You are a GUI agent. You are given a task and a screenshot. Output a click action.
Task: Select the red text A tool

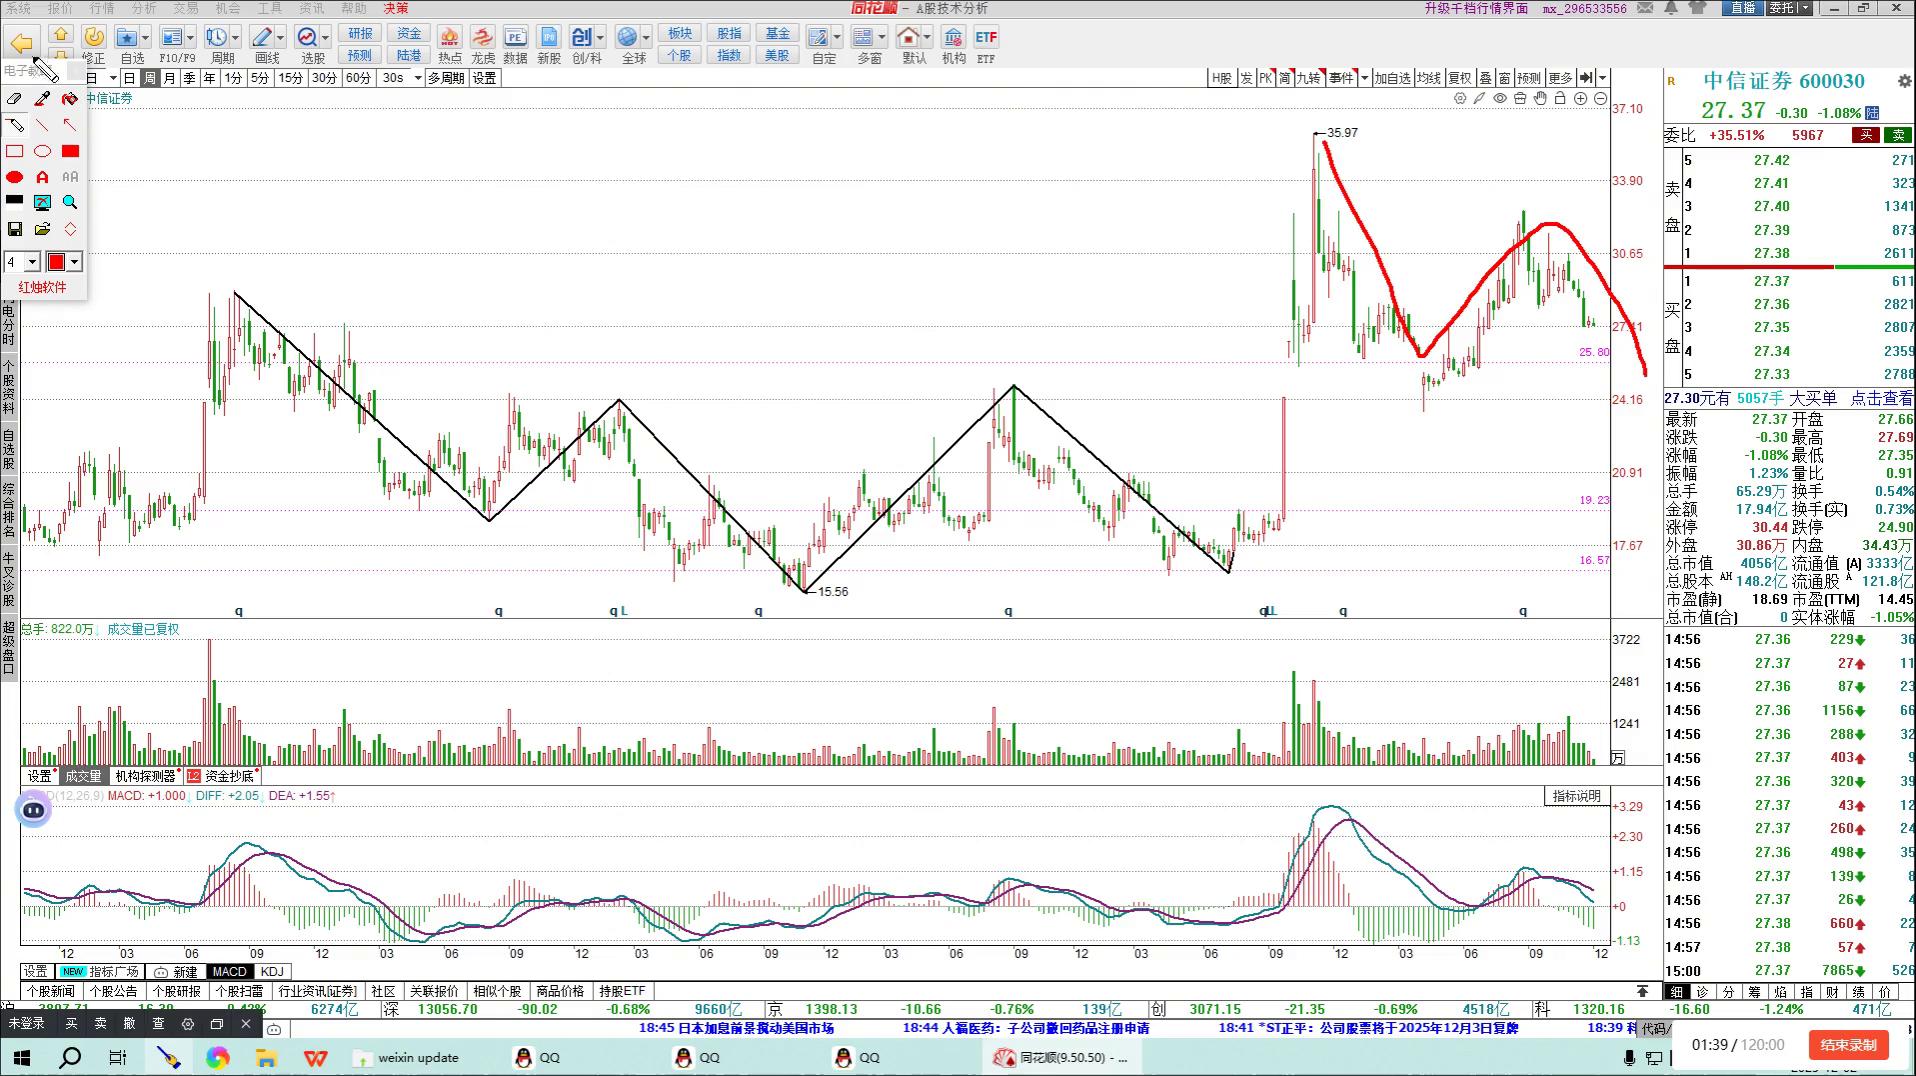pos(42,177)
